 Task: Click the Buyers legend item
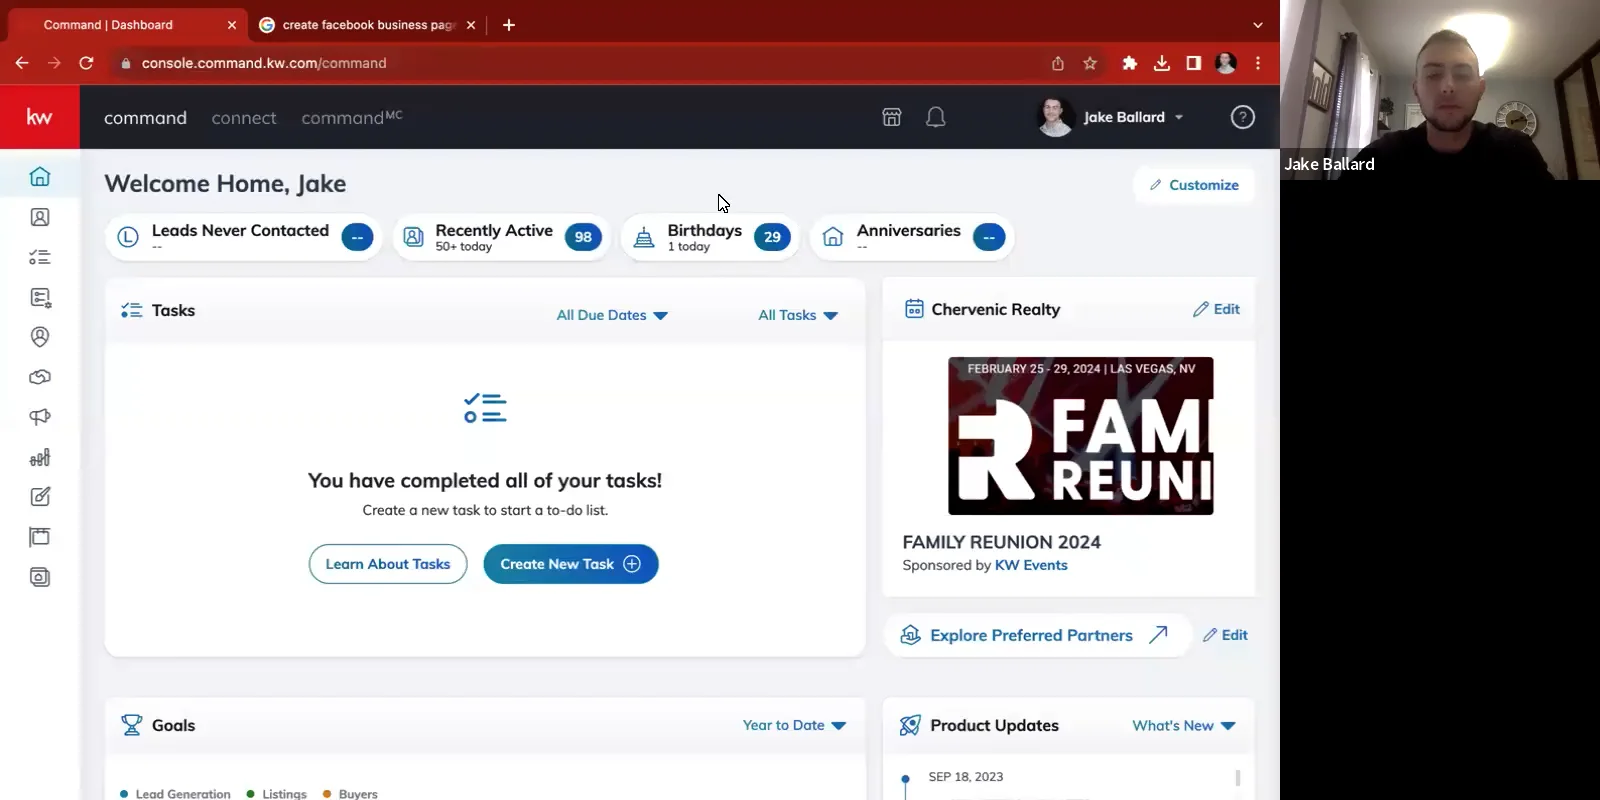pyautogui.click(x=350, y=794)
